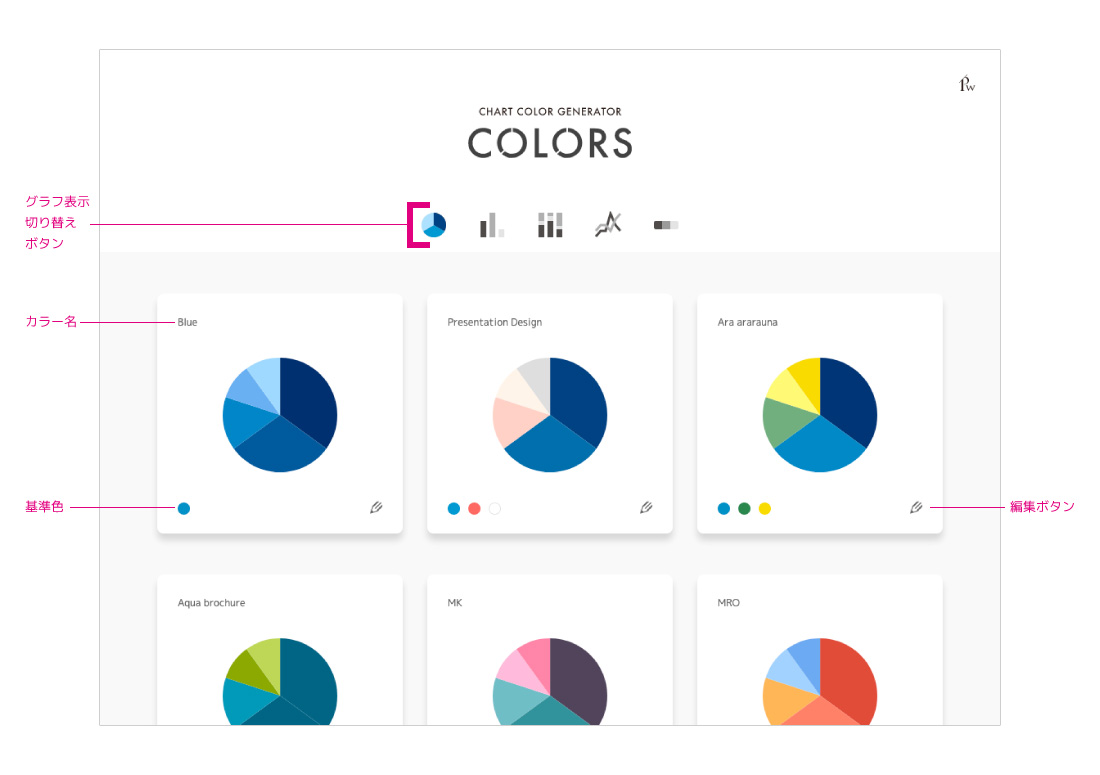Edit the Ara ararauna palette
1100x775 pixels.
click(916, 507)
